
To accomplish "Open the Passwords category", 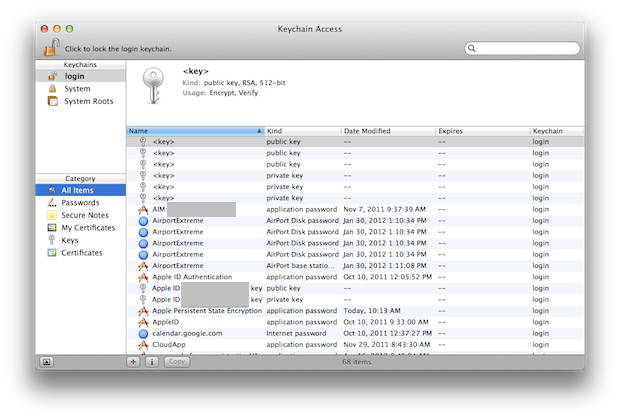I will (81, 203).
